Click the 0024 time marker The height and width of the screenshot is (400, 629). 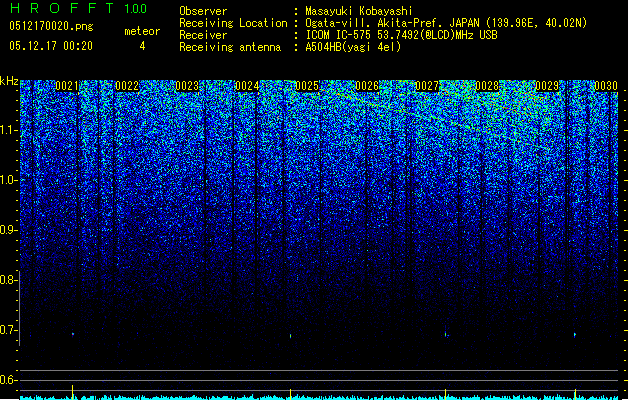coord(247,86)
